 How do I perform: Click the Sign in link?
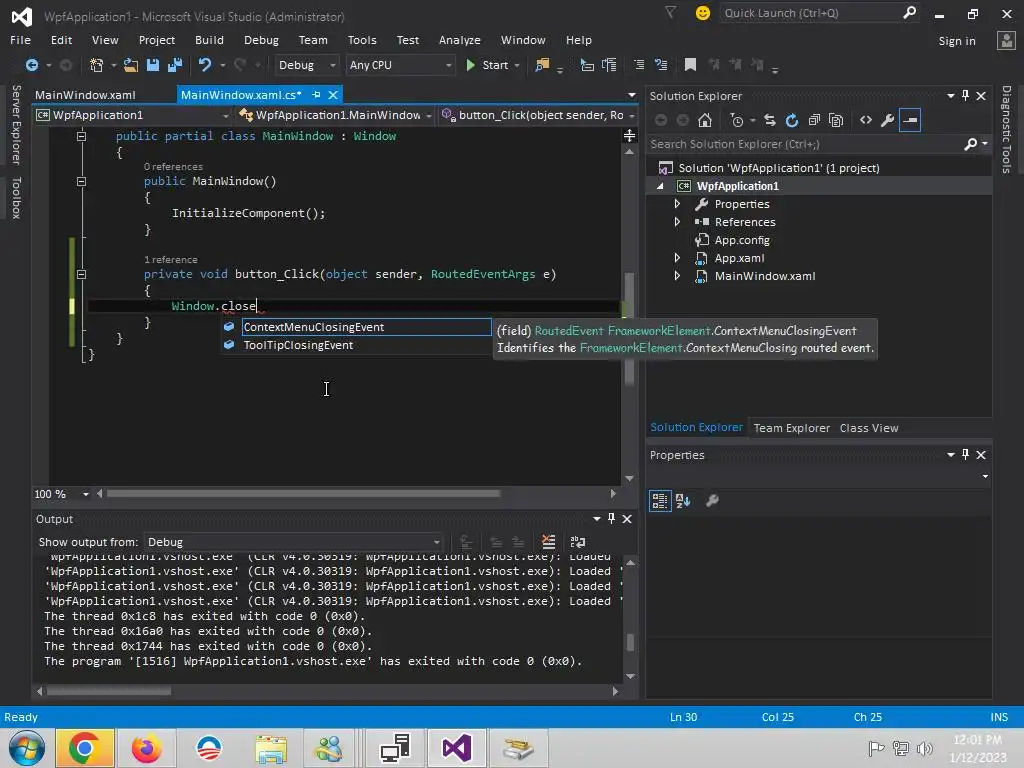click(957, 40)
